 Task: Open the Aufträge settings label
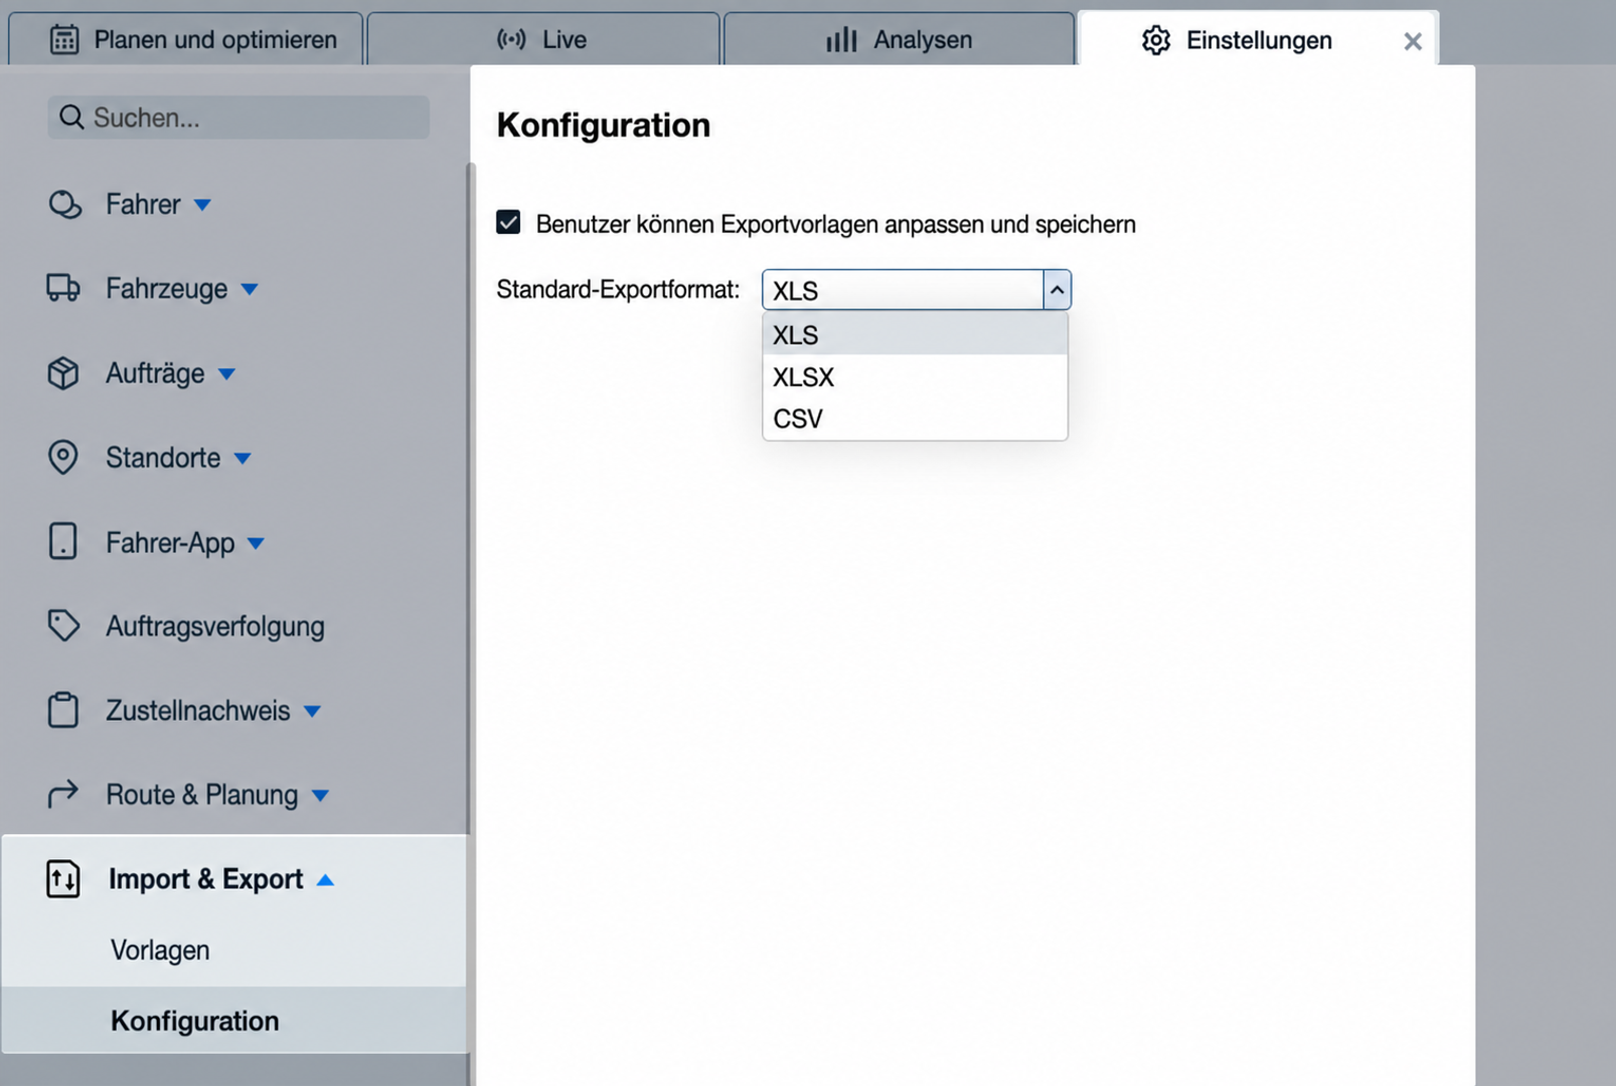155,373
